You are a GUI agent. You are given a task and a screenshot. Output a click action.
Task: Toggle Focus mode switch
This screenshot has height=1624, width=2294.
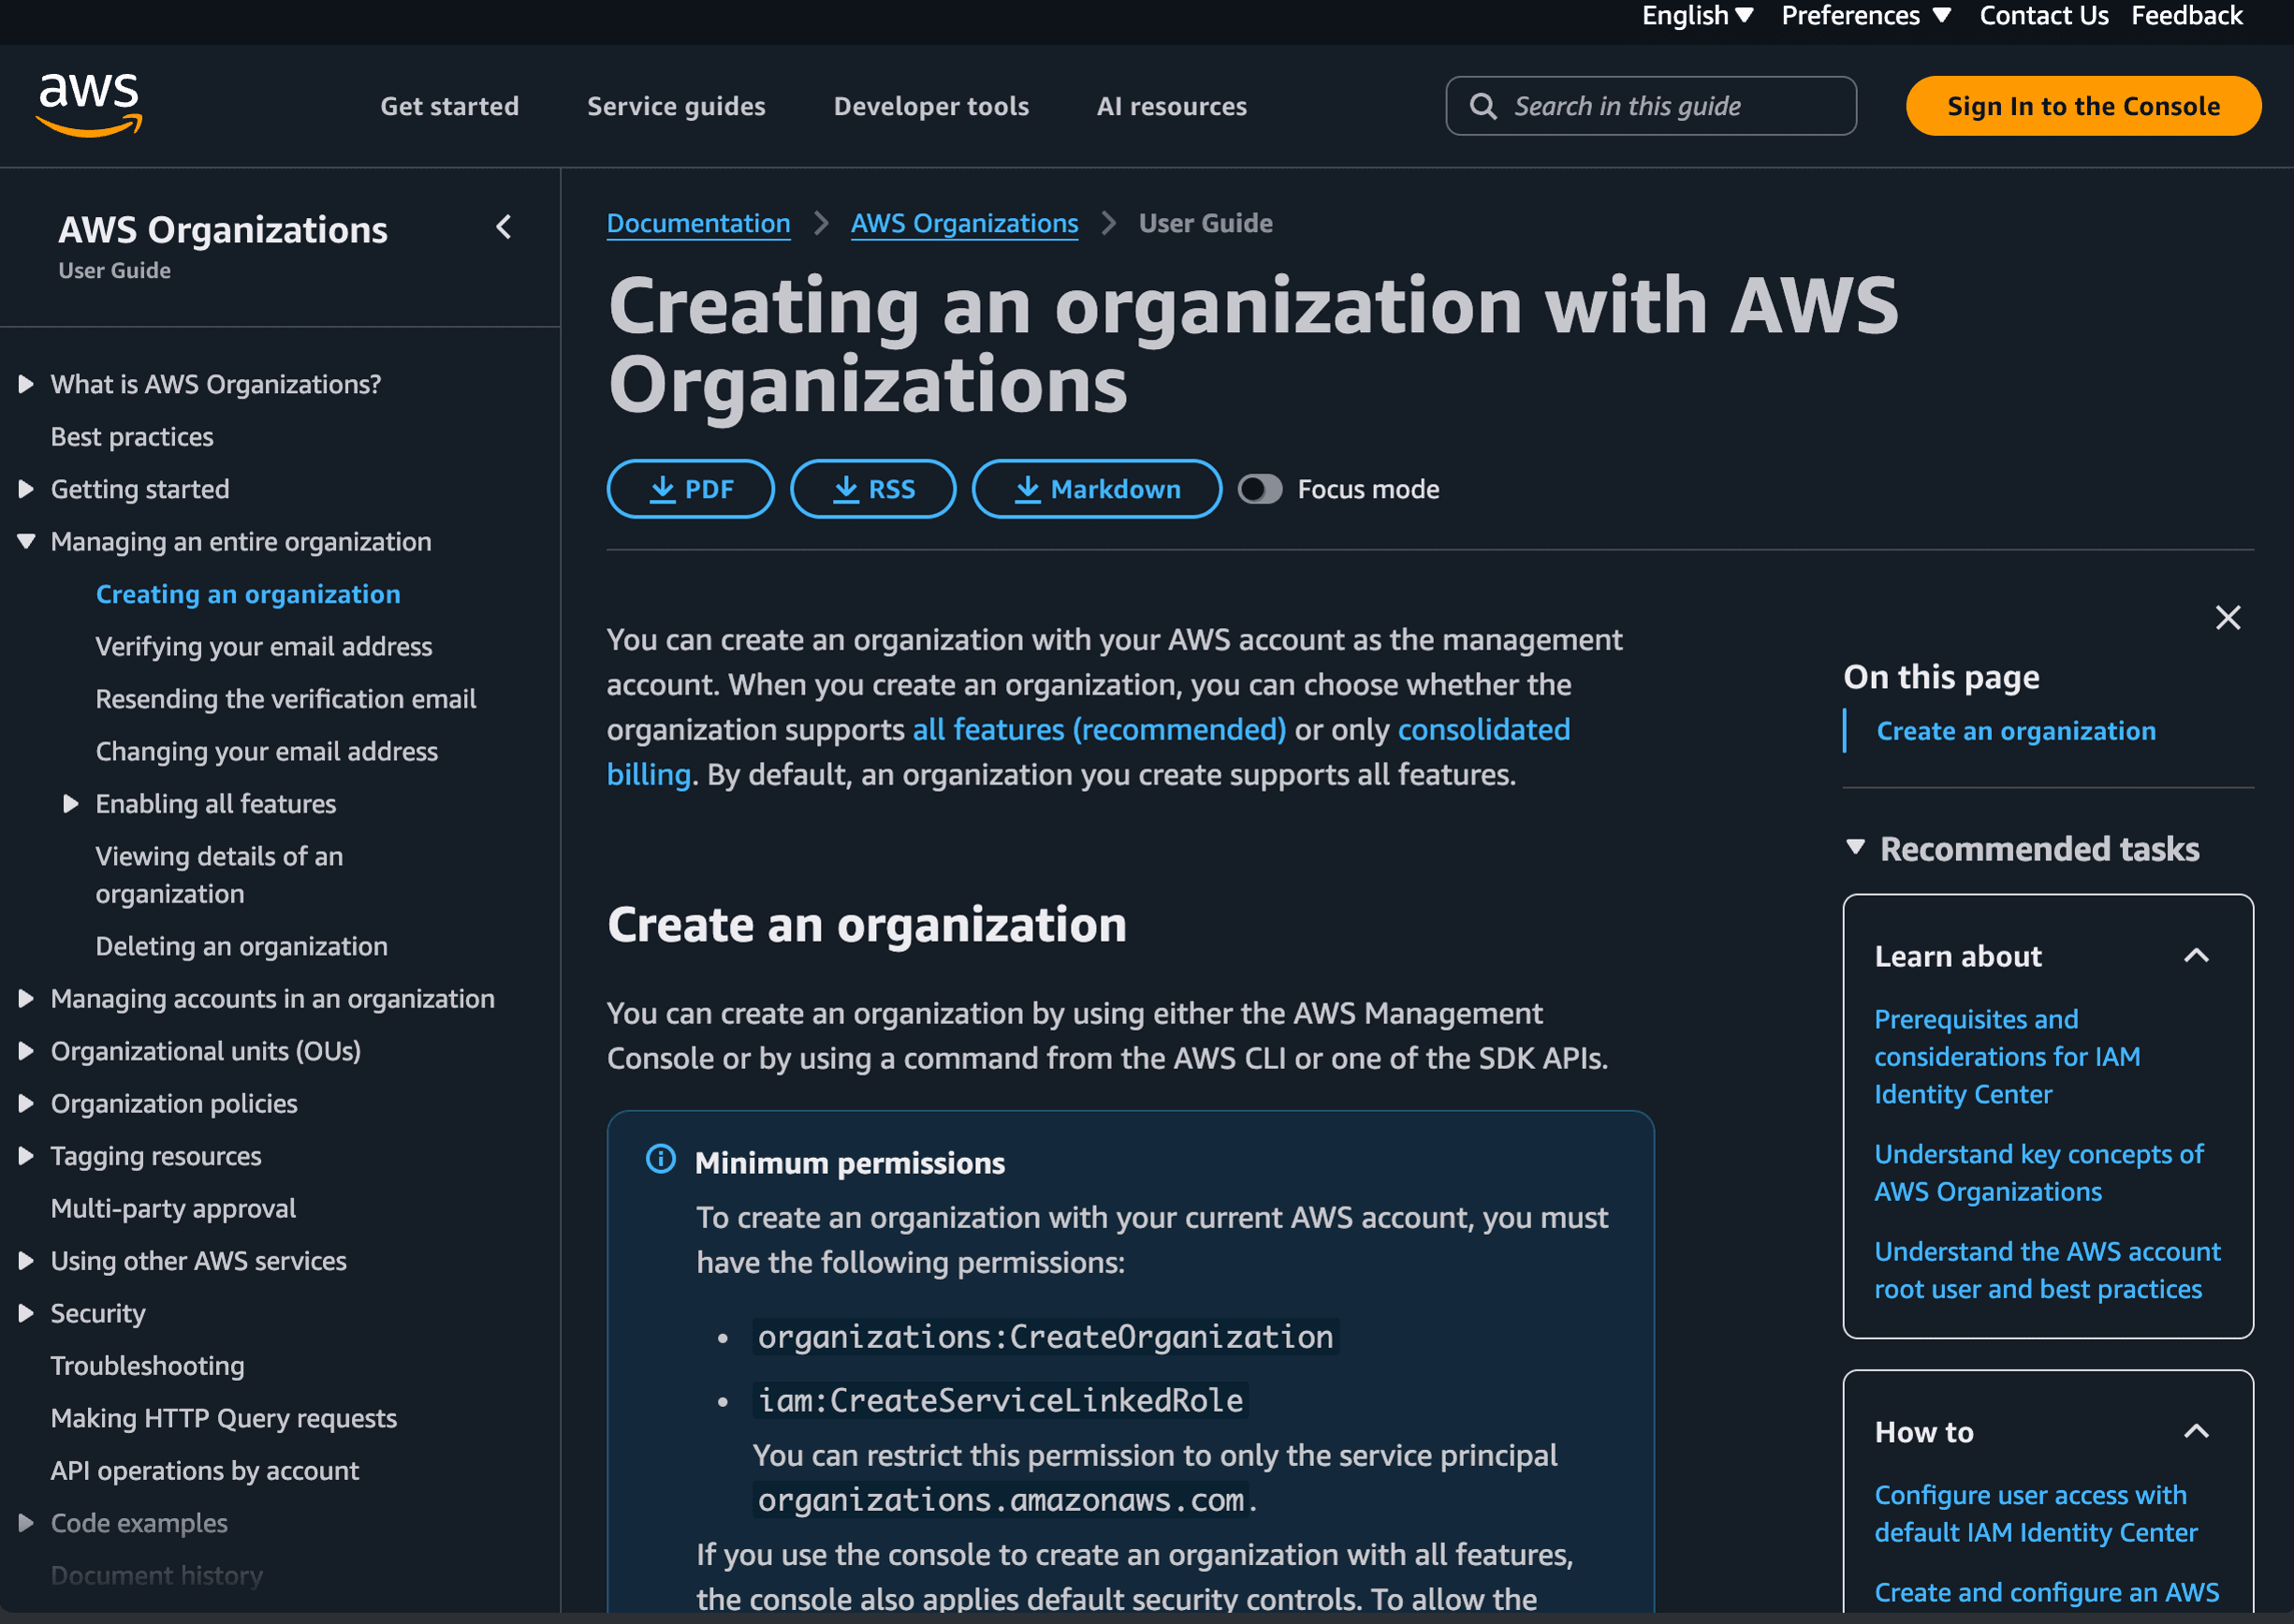coord(1259,489)
